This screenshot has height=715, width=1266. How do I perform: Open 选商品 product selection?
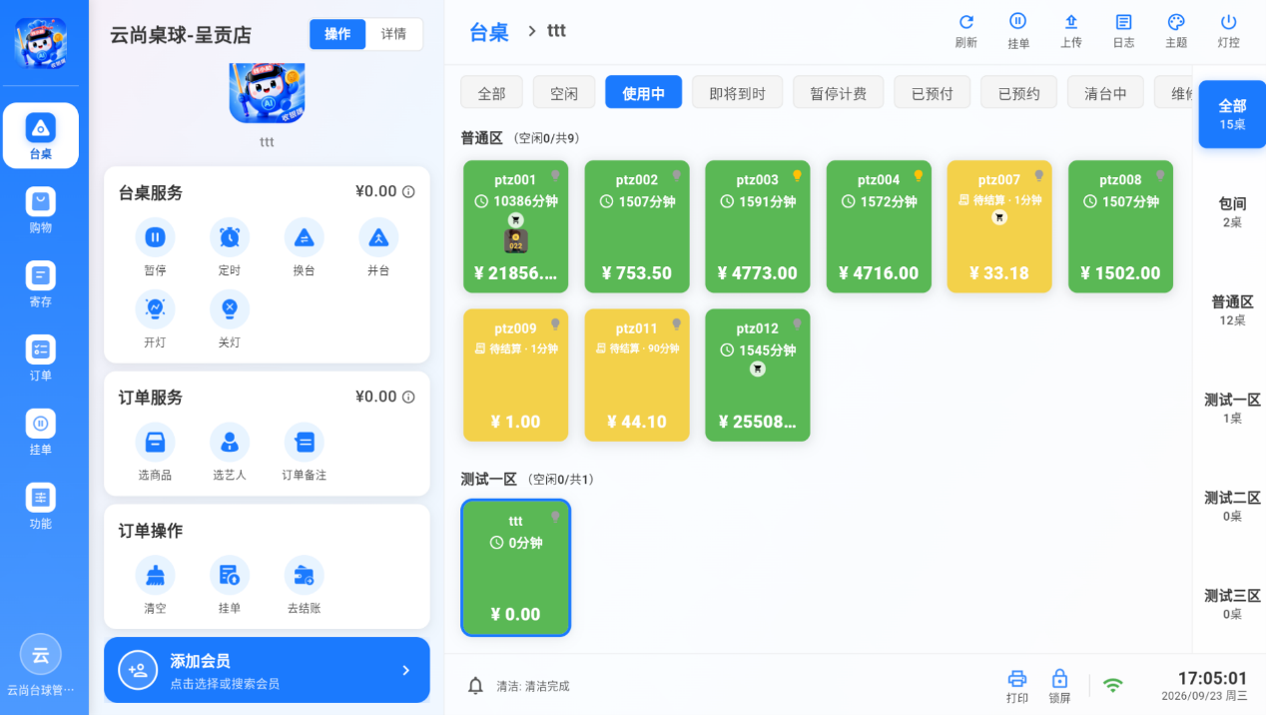pos(155,442)
